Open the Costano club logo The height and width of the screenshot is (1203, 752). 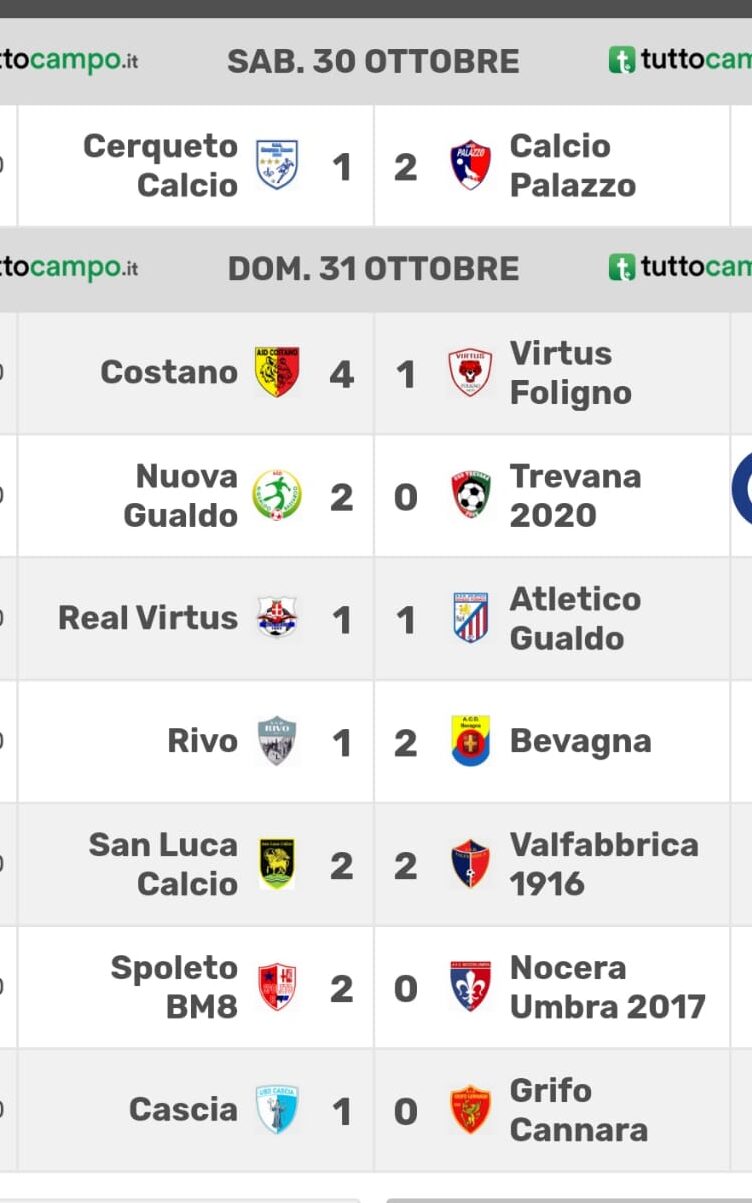click(277, 372)
